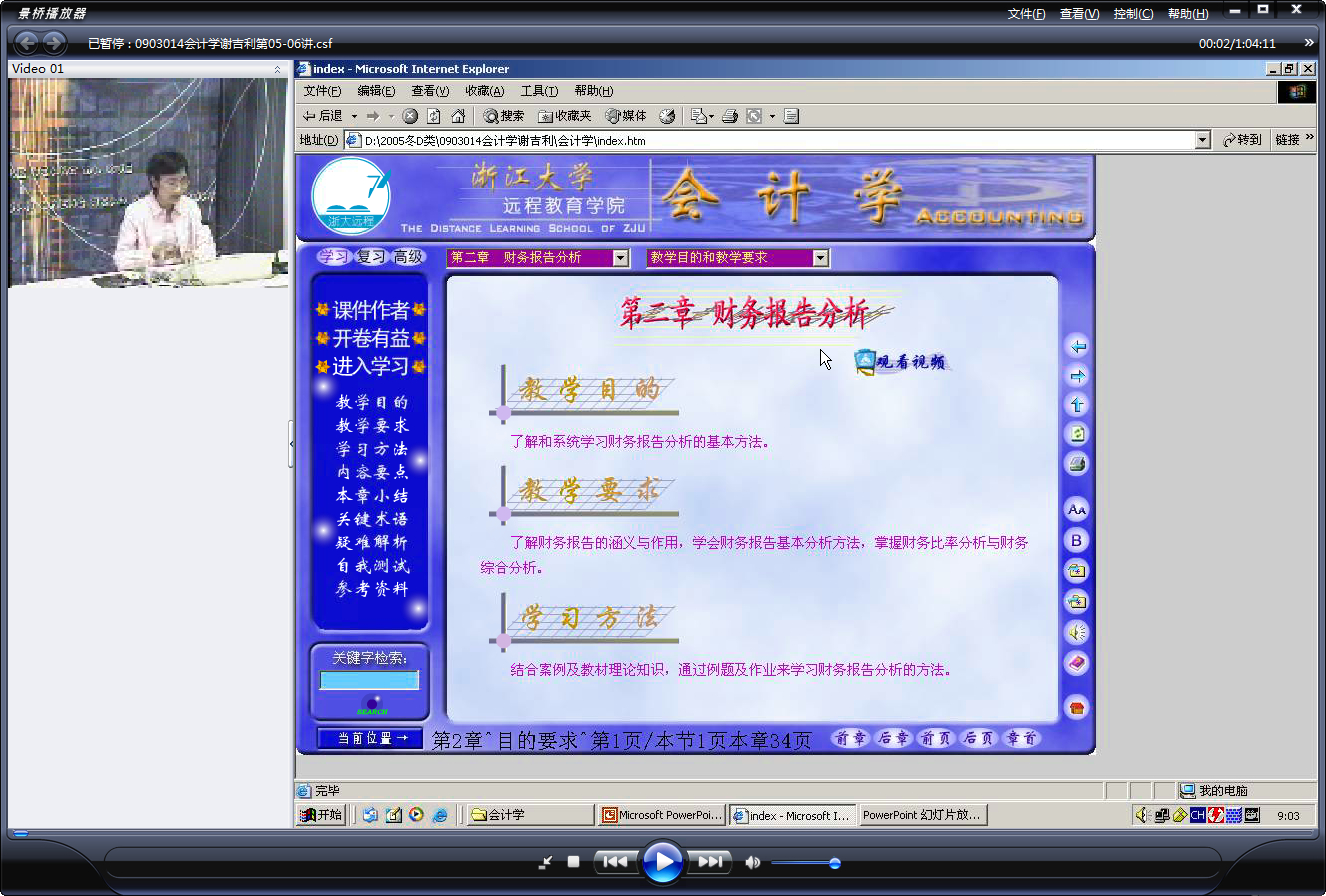Click the refresh page icon in the courseware sidebar
1326x896 pixels.
(x=1077, y=434)
